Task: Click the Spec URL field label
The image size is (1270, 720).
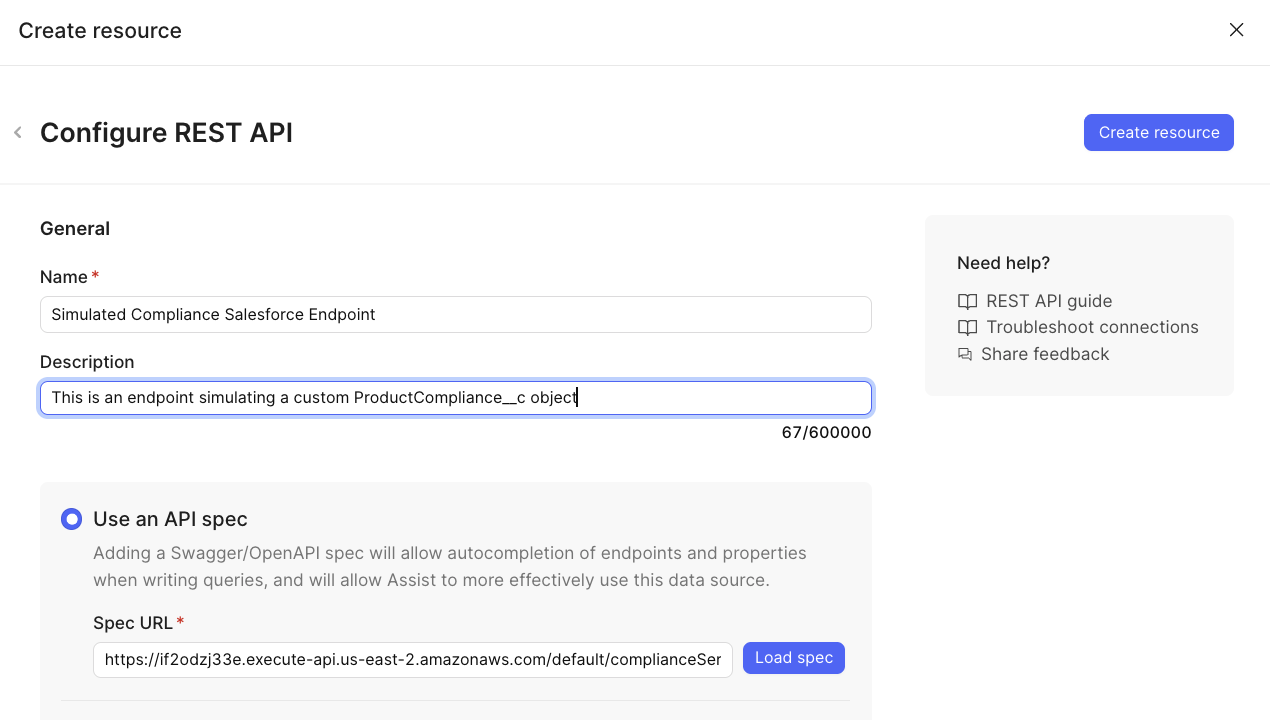Action: click(133, 623)
